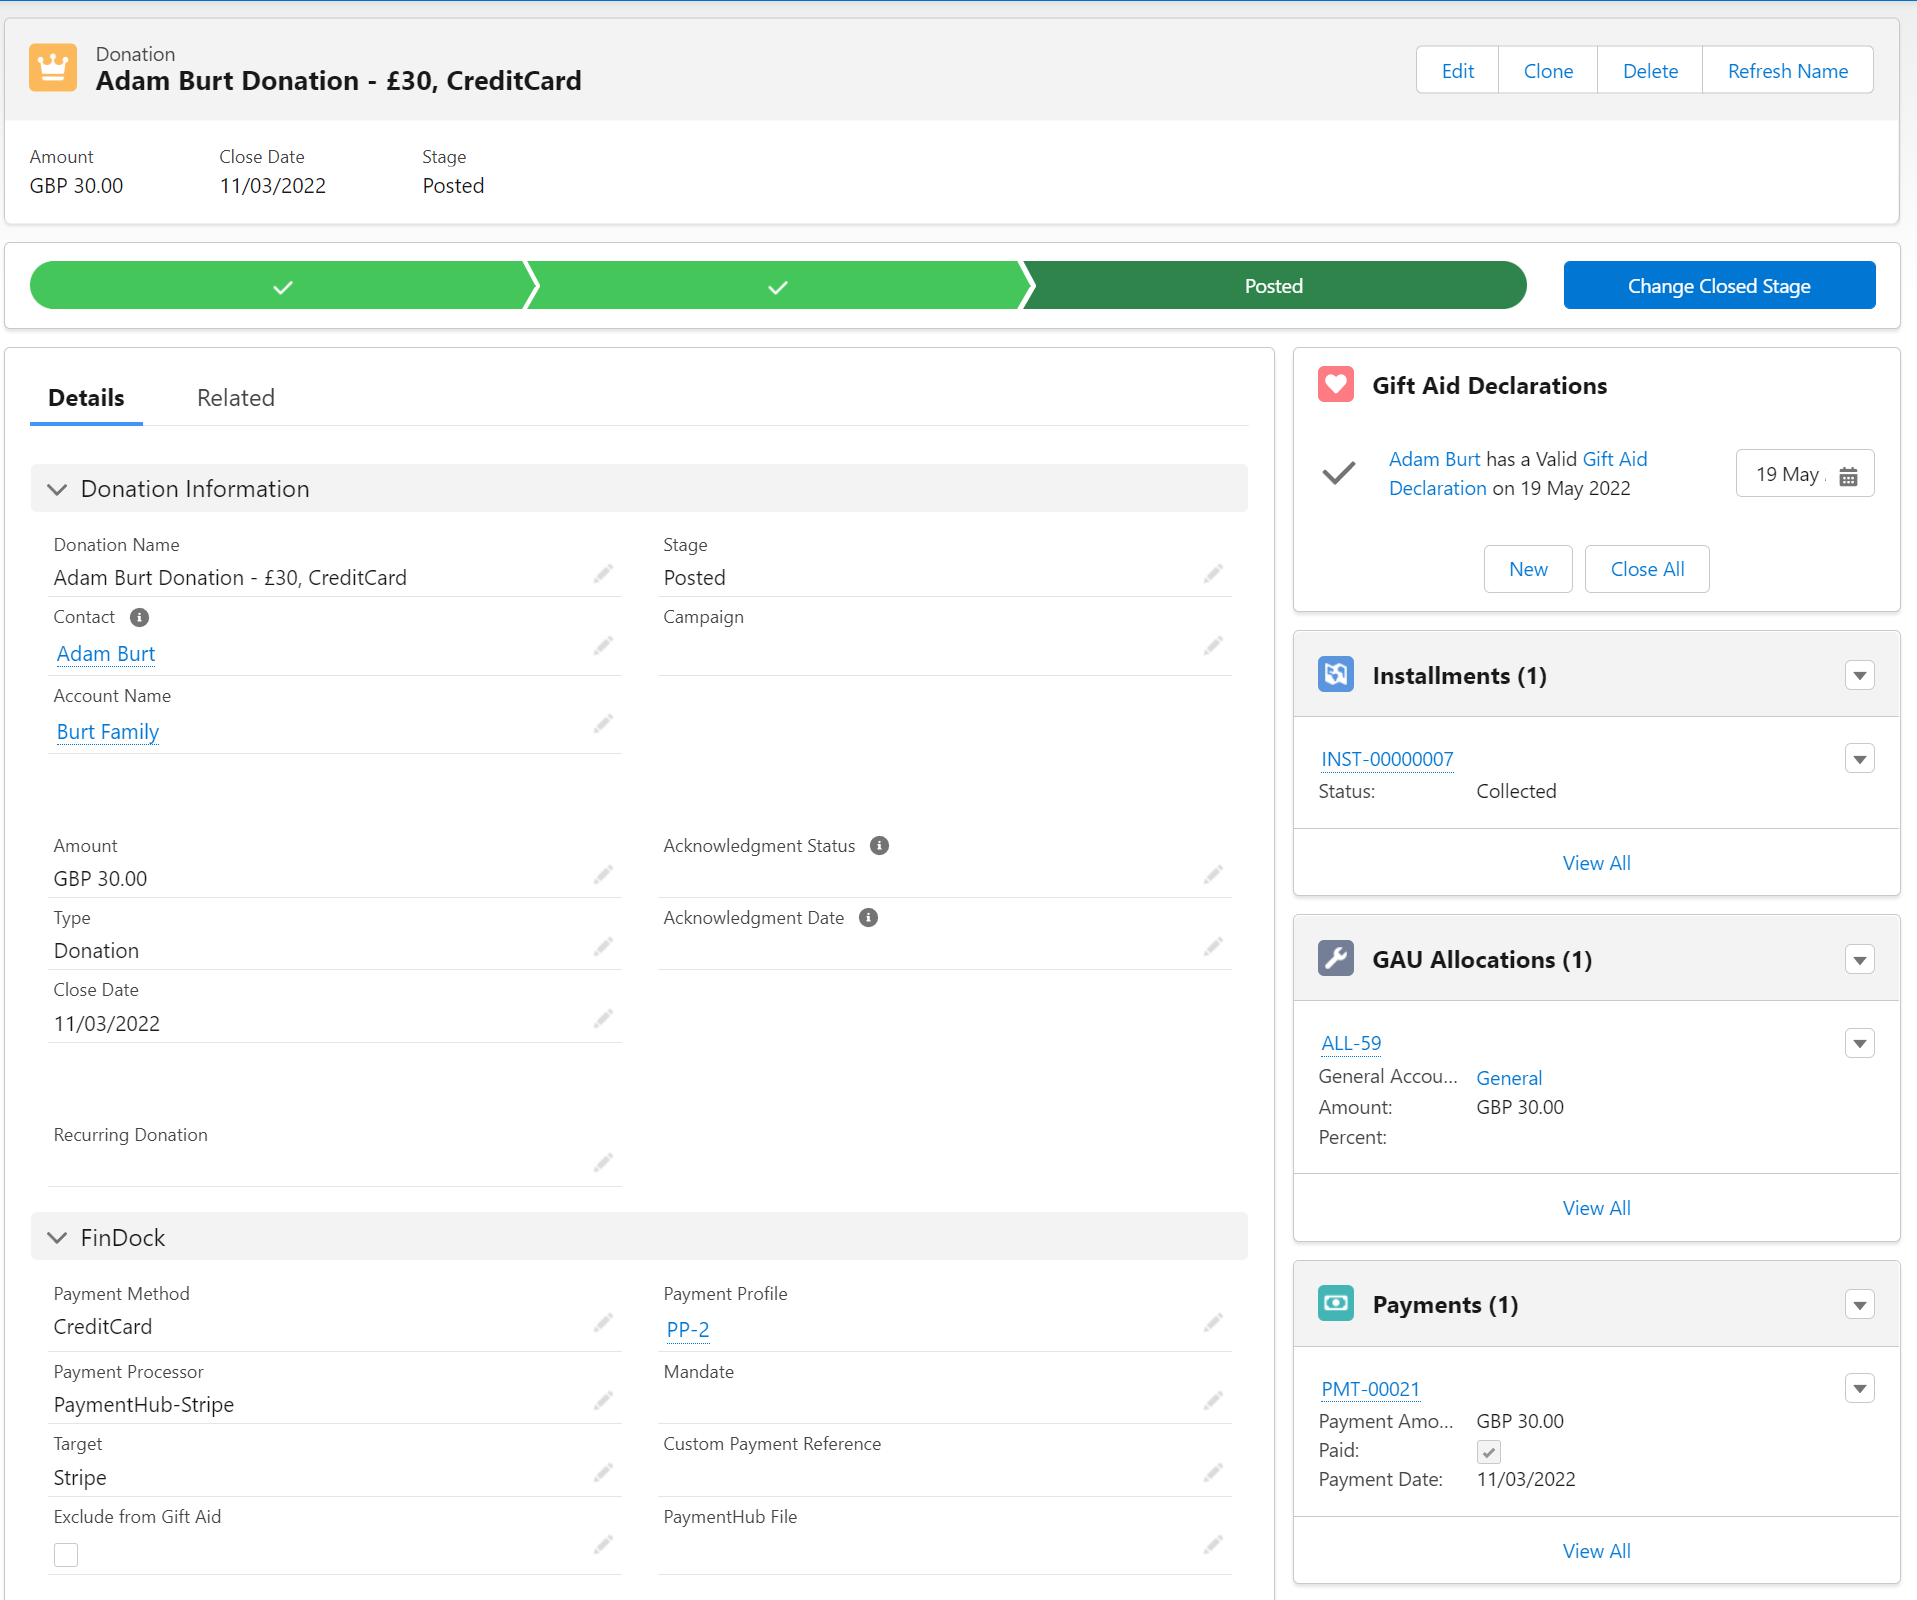Click the Gift Aid date input field
The width and height of the screenshot is (1917, 1600).
click(x=1789, y=474)
